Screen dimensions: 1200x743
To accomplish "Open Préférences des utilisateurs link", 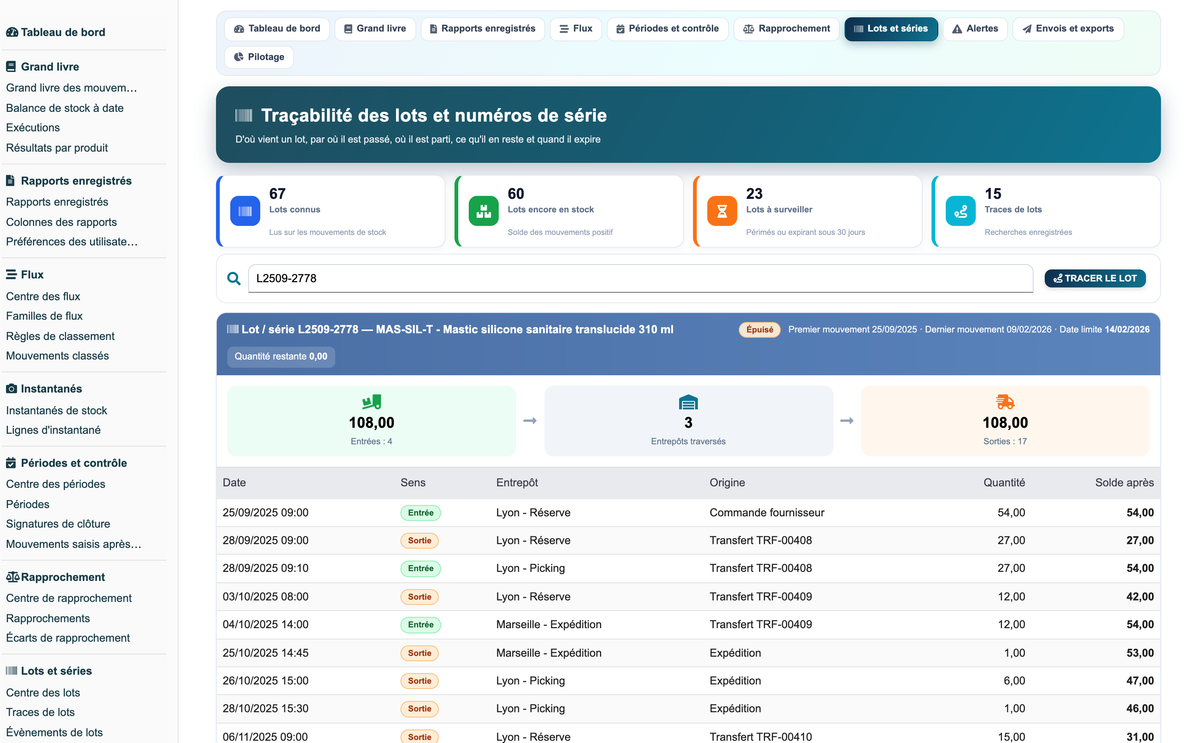I will tap(72, 242).
